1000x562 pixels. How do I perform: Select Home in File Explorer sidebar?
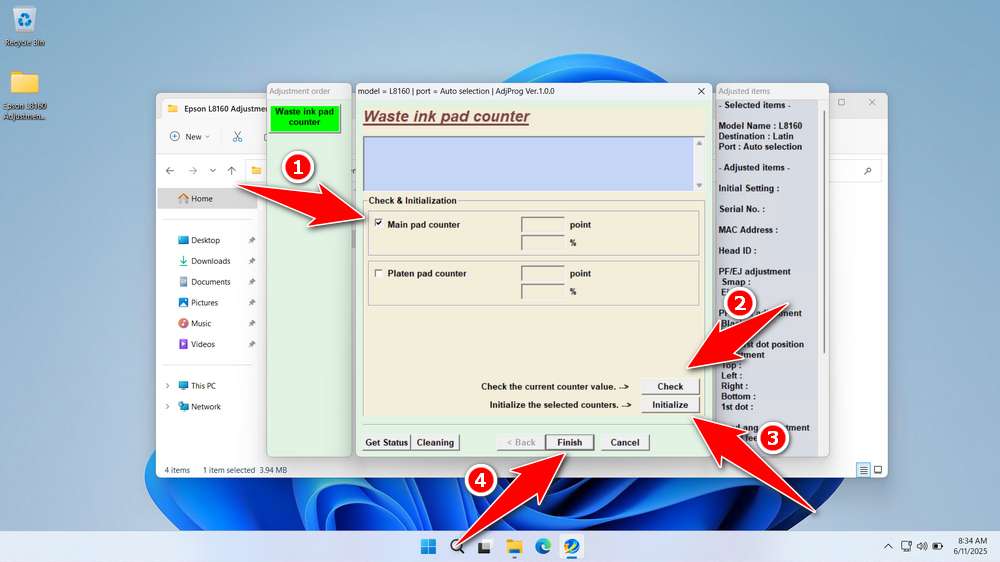click(207, 198)
